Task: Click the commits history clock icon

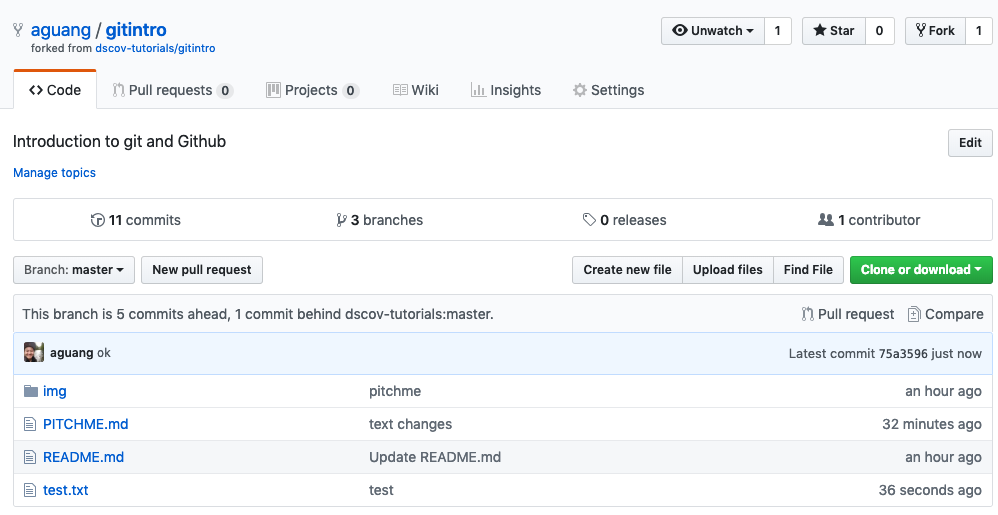Action: point(97,220)
